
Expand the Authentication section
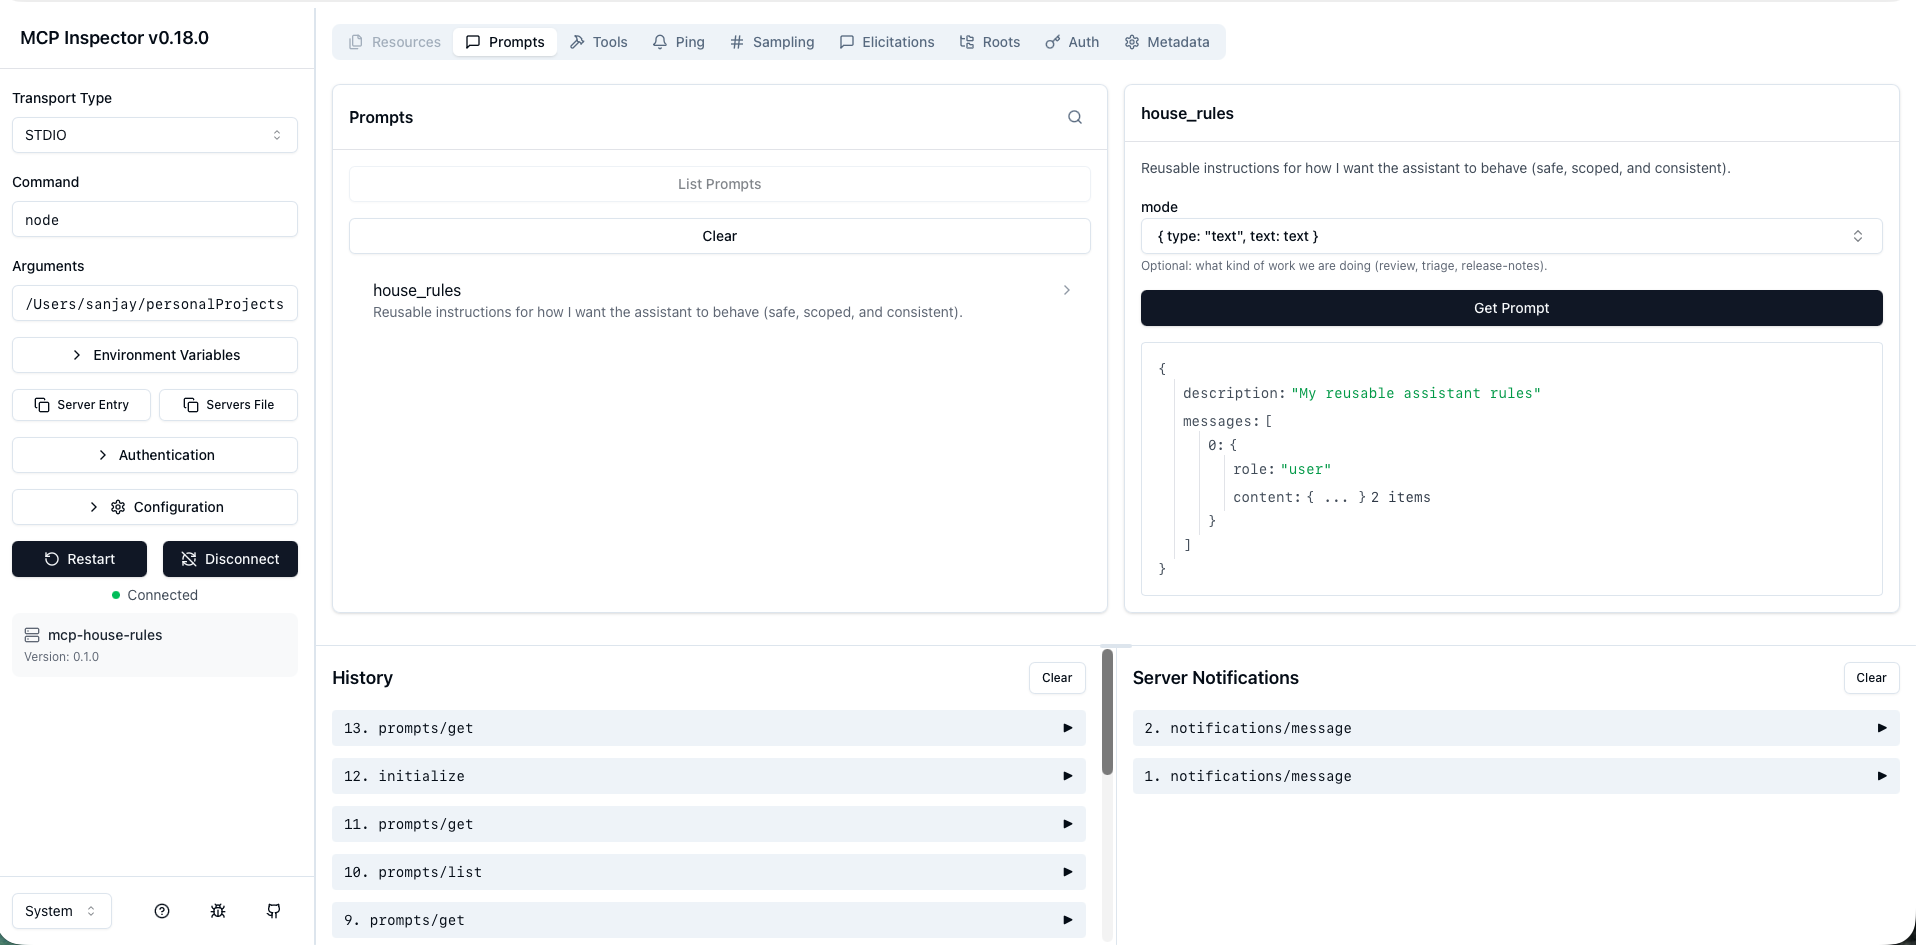154,455
